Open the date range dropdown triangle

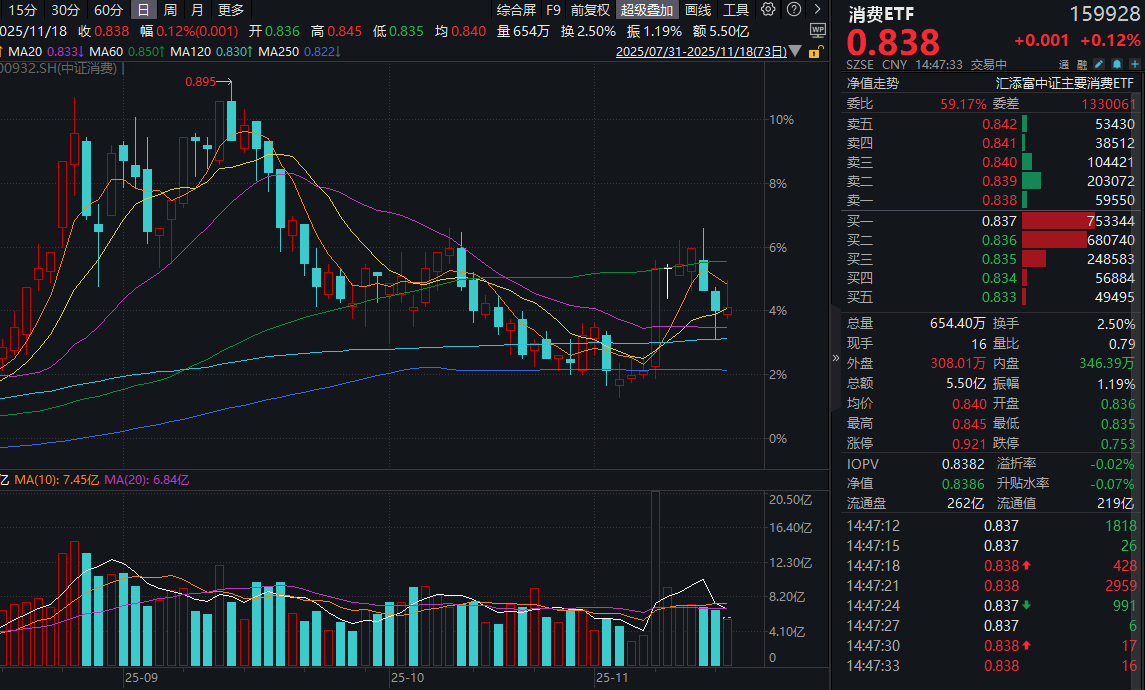793,50
